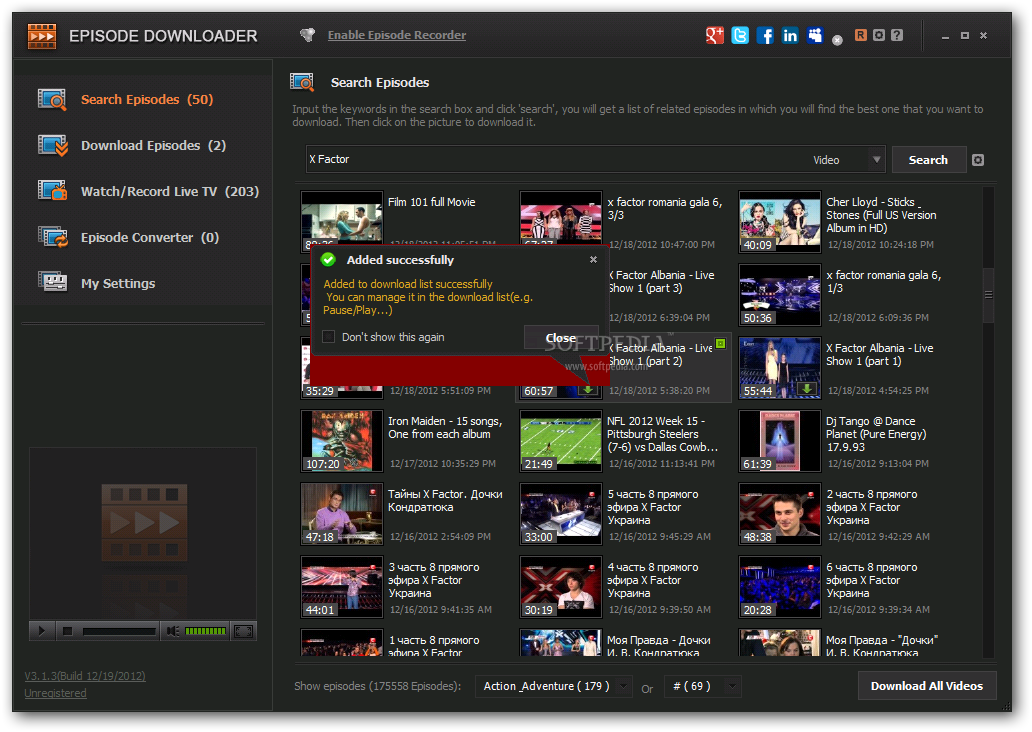The image size is (1032, 732).
Task: Click title 'x factor romania gala 6, 3/3'
Action: coord(665,209)
